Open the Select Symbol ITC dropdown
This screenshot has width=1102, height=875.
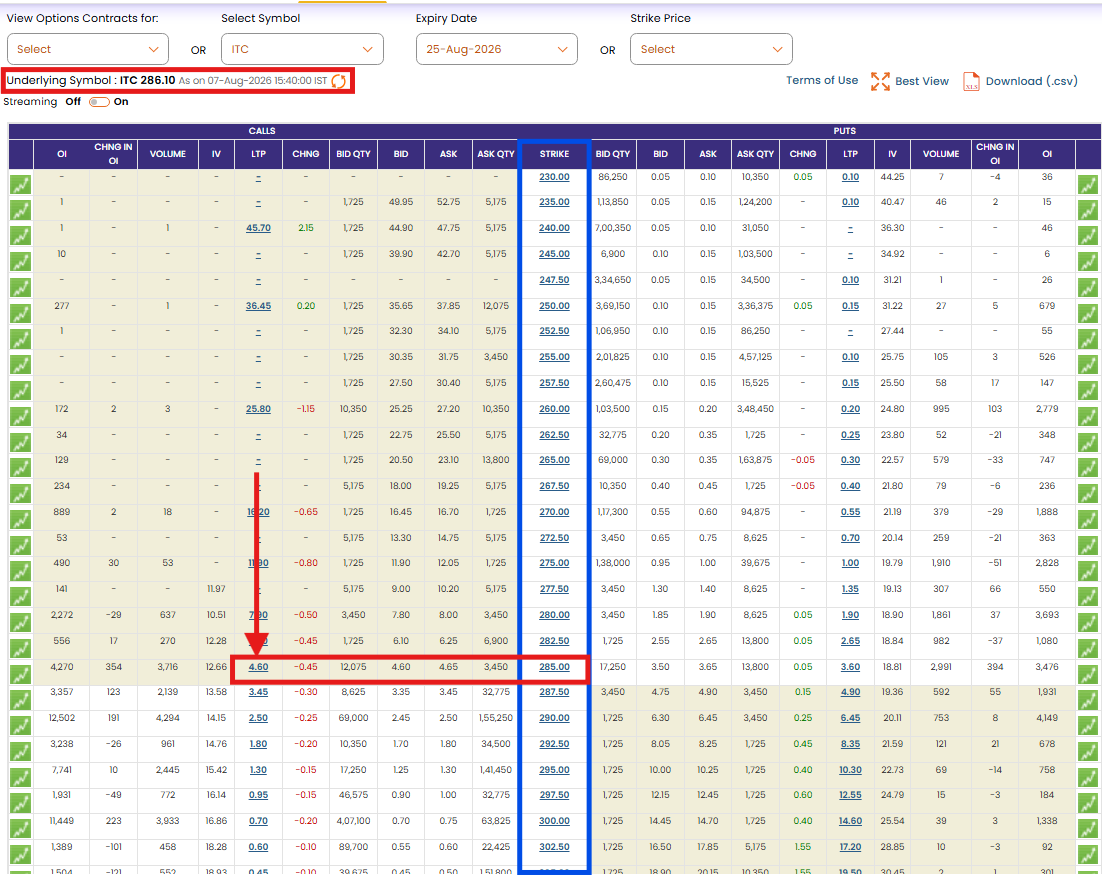click(x=302, y=49)
